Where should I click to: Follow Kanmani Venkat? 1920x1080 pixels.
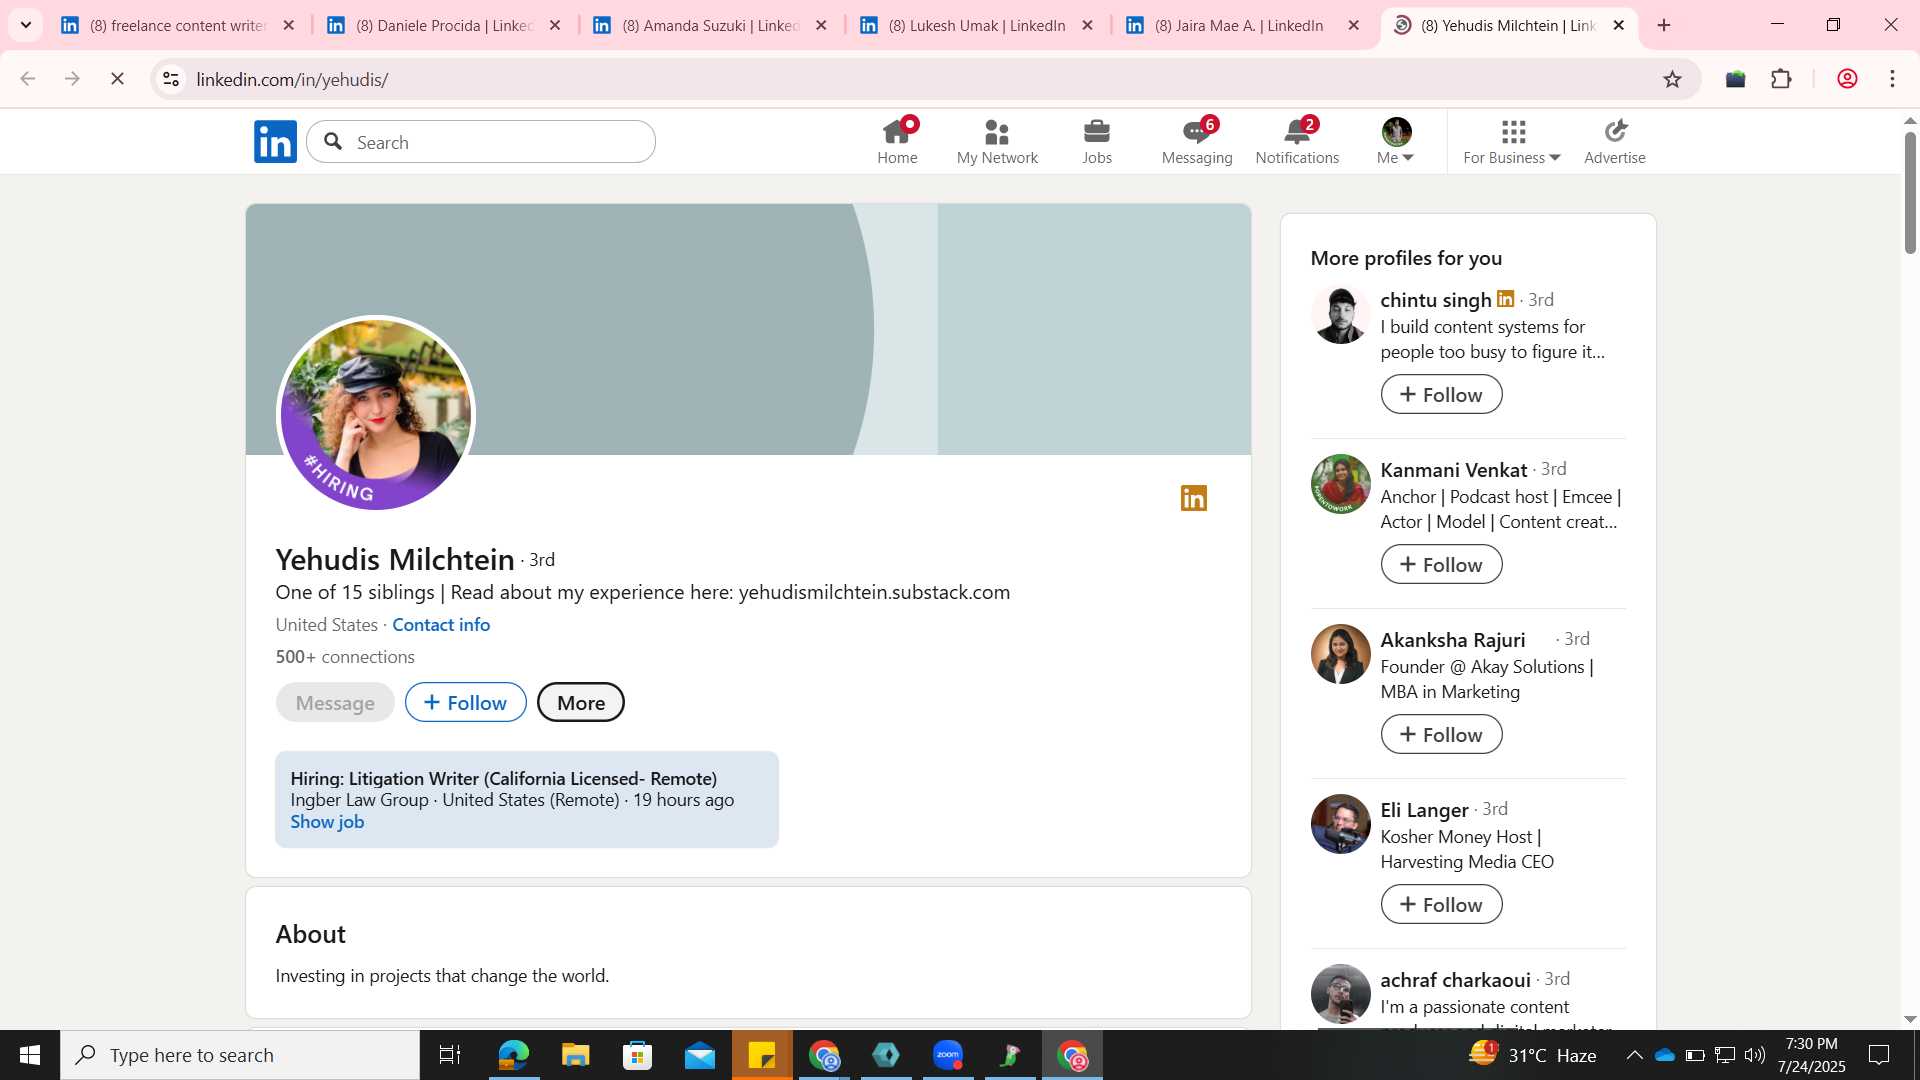pyautogui.click(x=1441, y=564)
